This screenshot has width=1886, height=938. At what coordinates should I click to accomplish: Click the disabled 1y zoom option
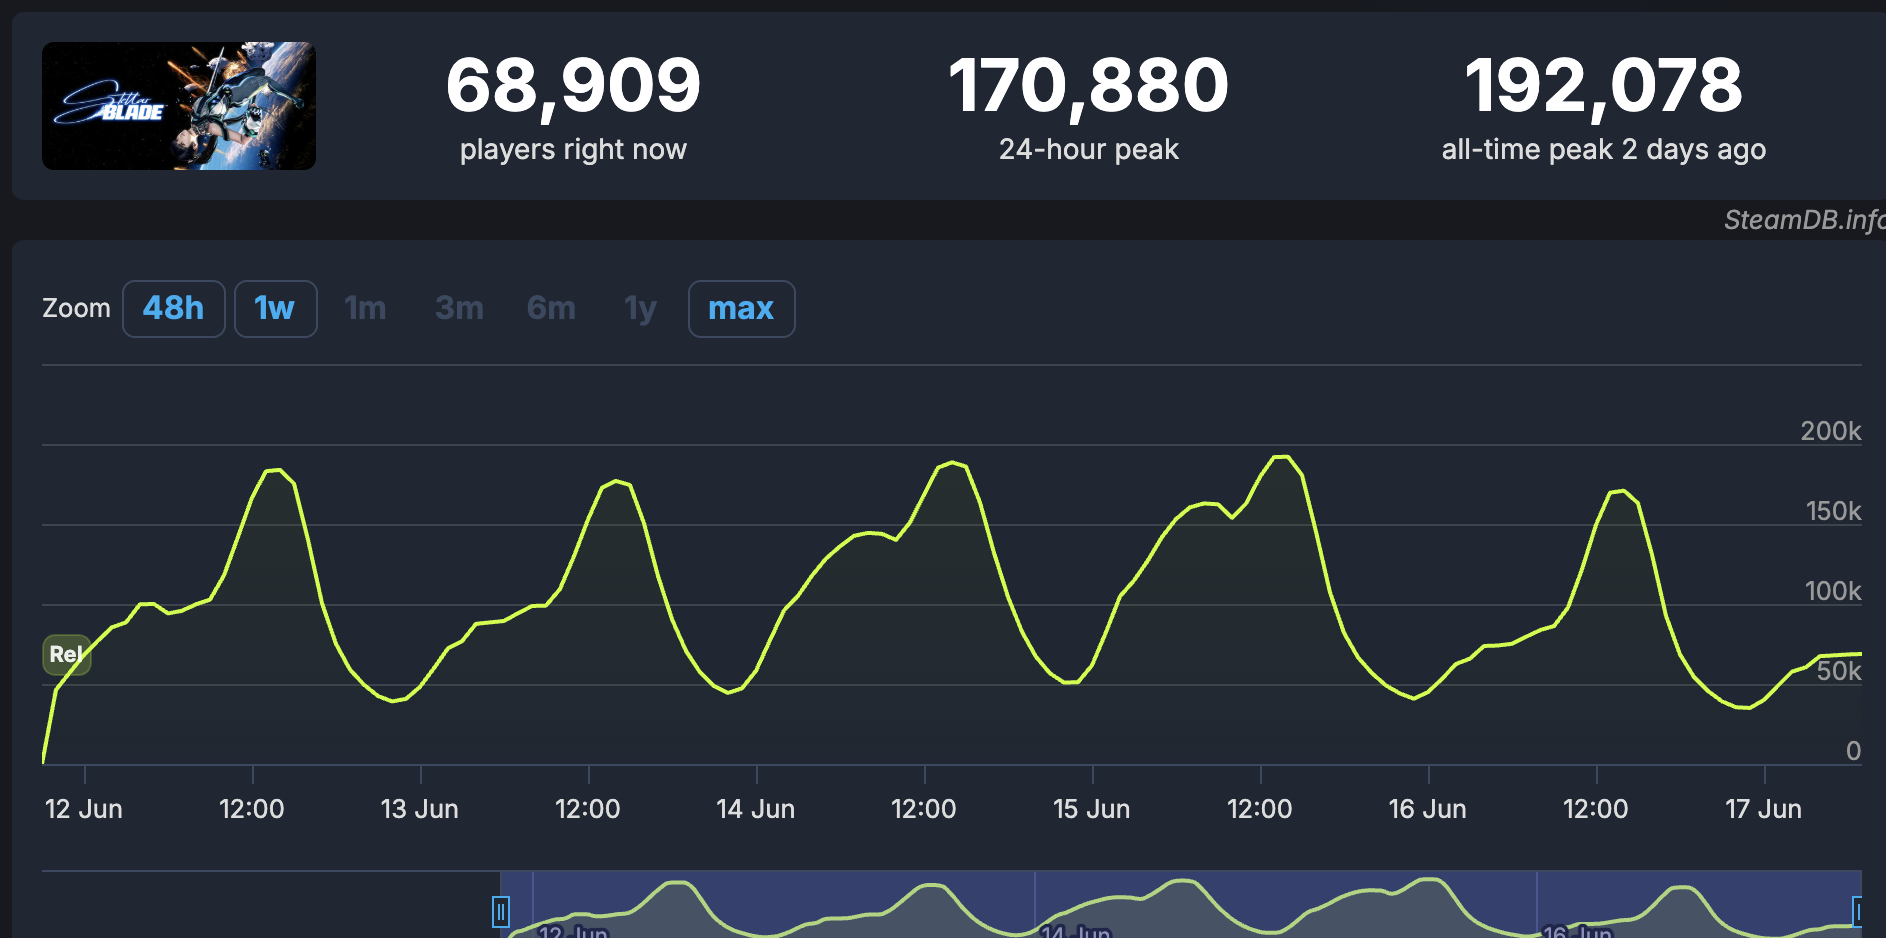640,309
